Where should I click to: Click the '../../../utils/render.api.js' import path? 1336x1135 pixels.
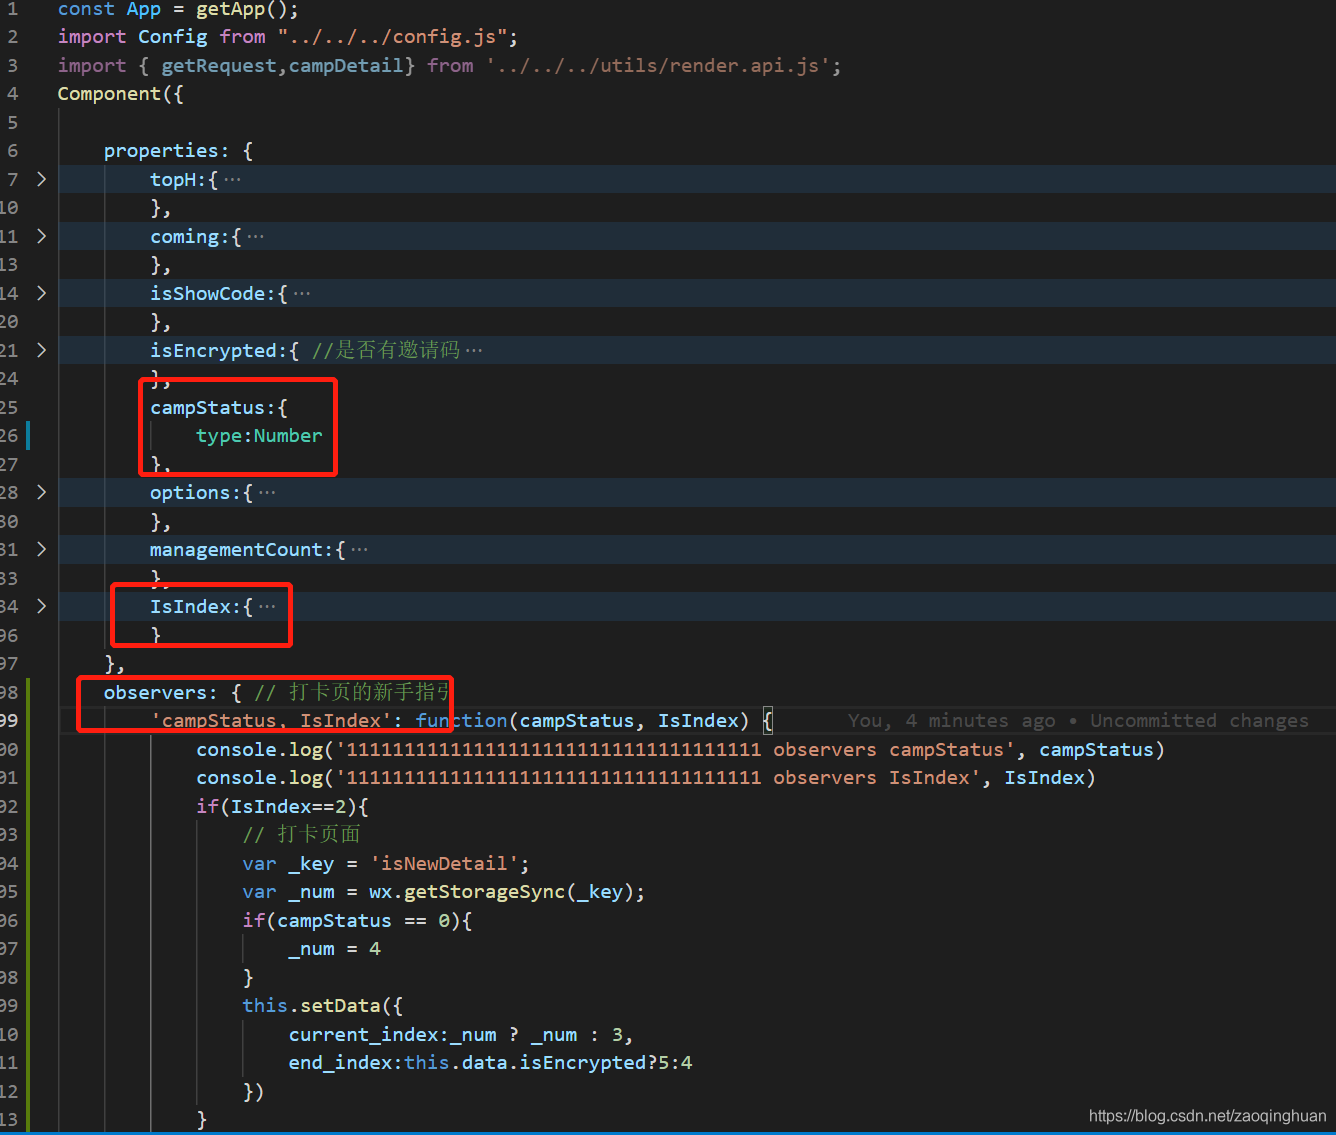point(657,66)
